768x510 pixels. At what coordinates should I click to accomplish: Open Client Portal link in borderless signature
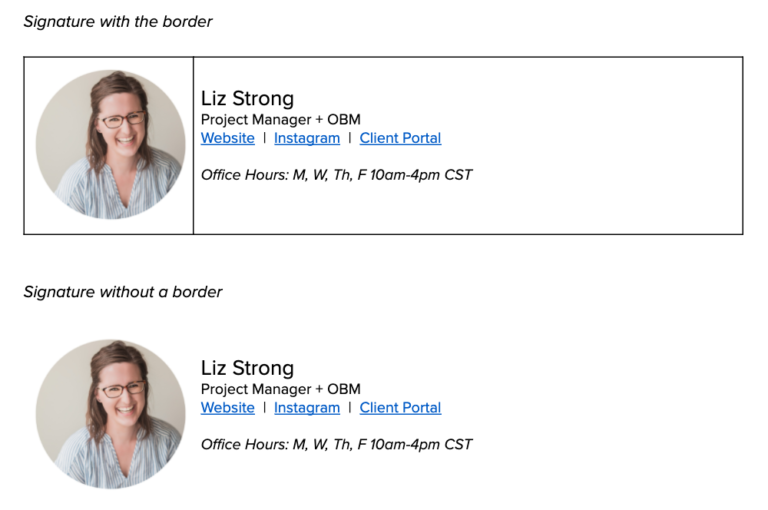click(400, 407)
